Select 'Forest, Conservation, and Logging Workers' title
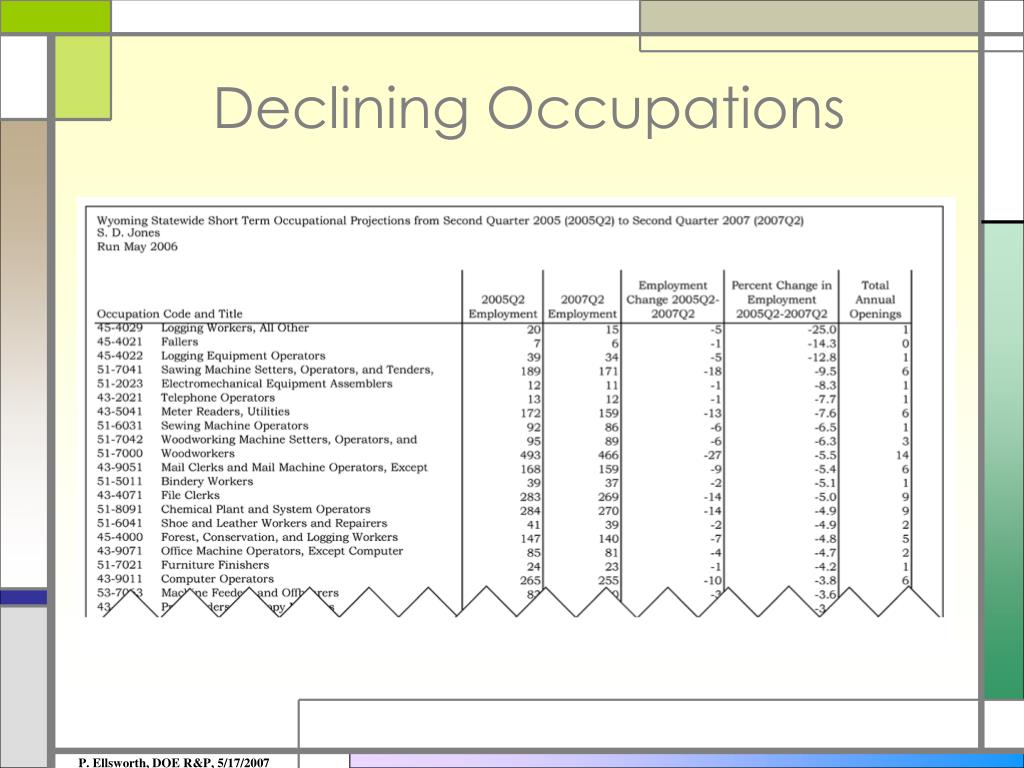Viewport: 1024px width, 768px height. point(280,537)
